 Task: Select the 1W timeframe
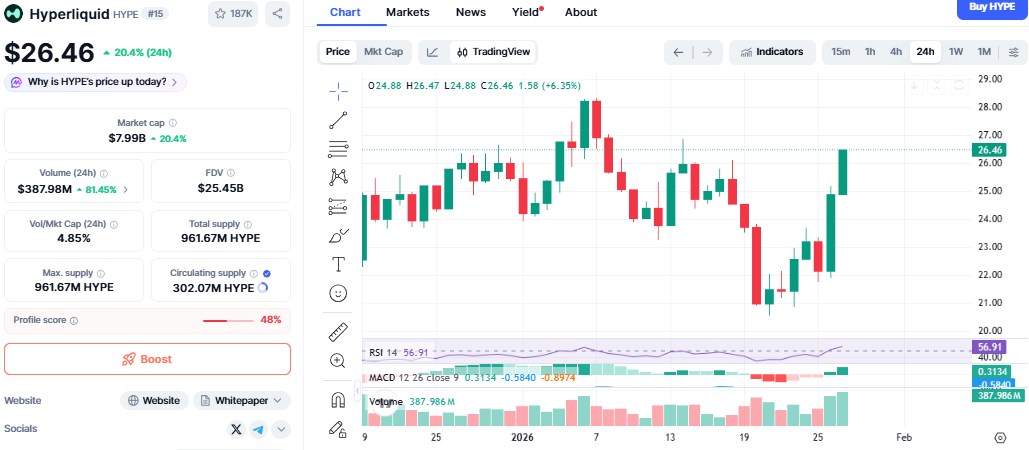pos(956,52)
